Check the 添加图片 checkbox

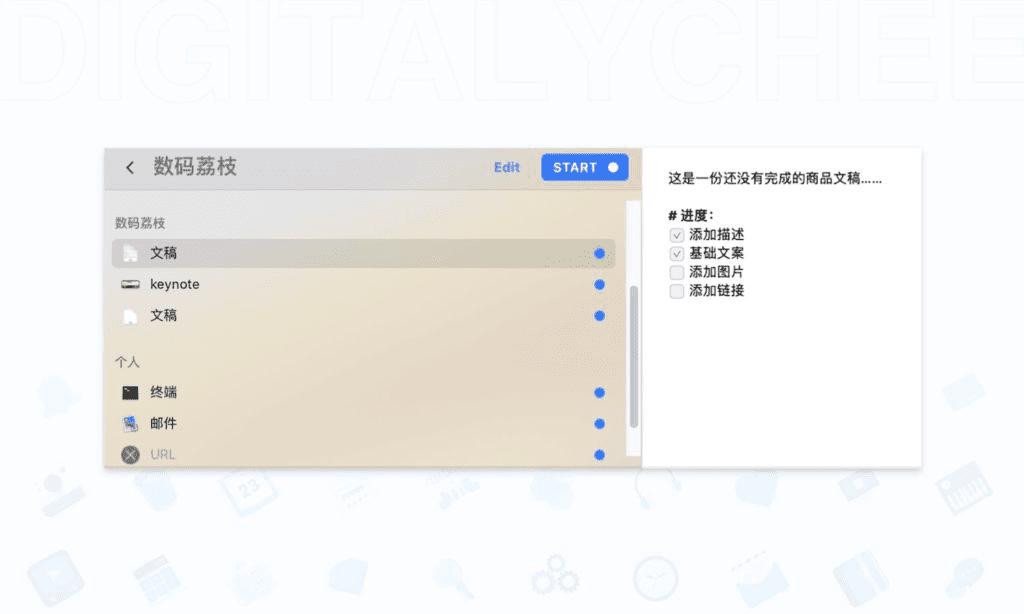tap(676, 272)
